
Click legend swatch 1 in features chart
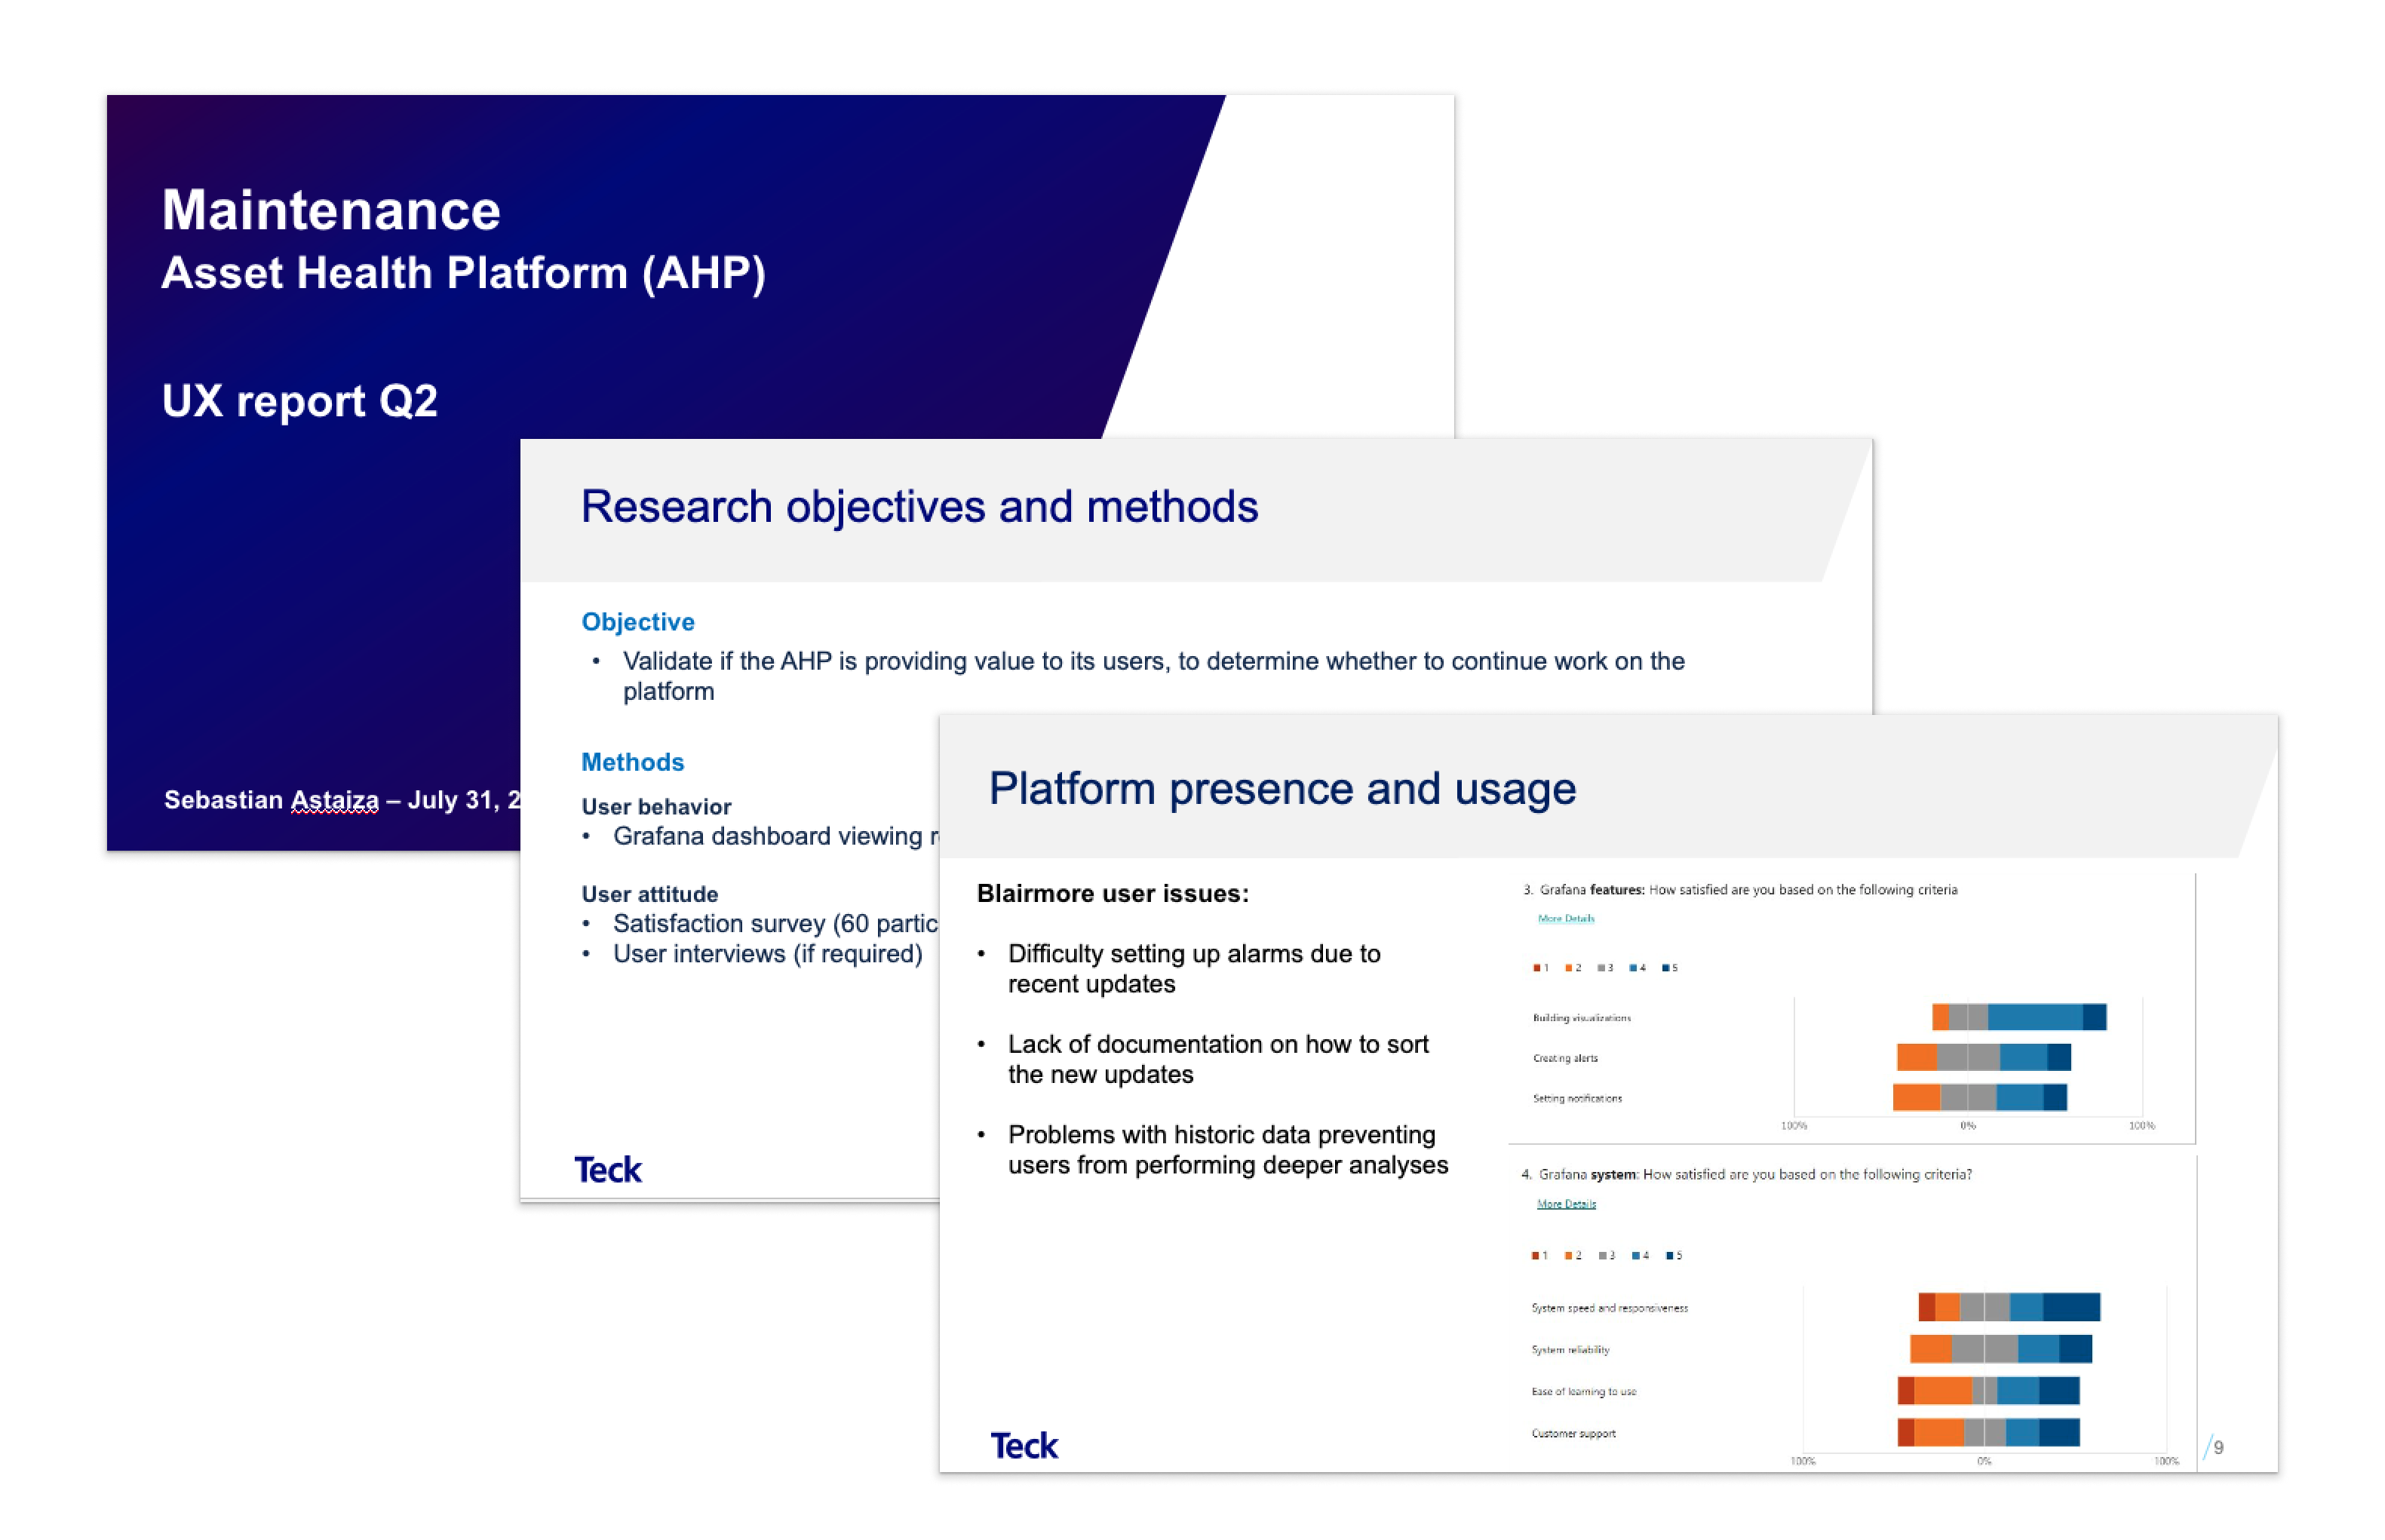pos(1537,968)
